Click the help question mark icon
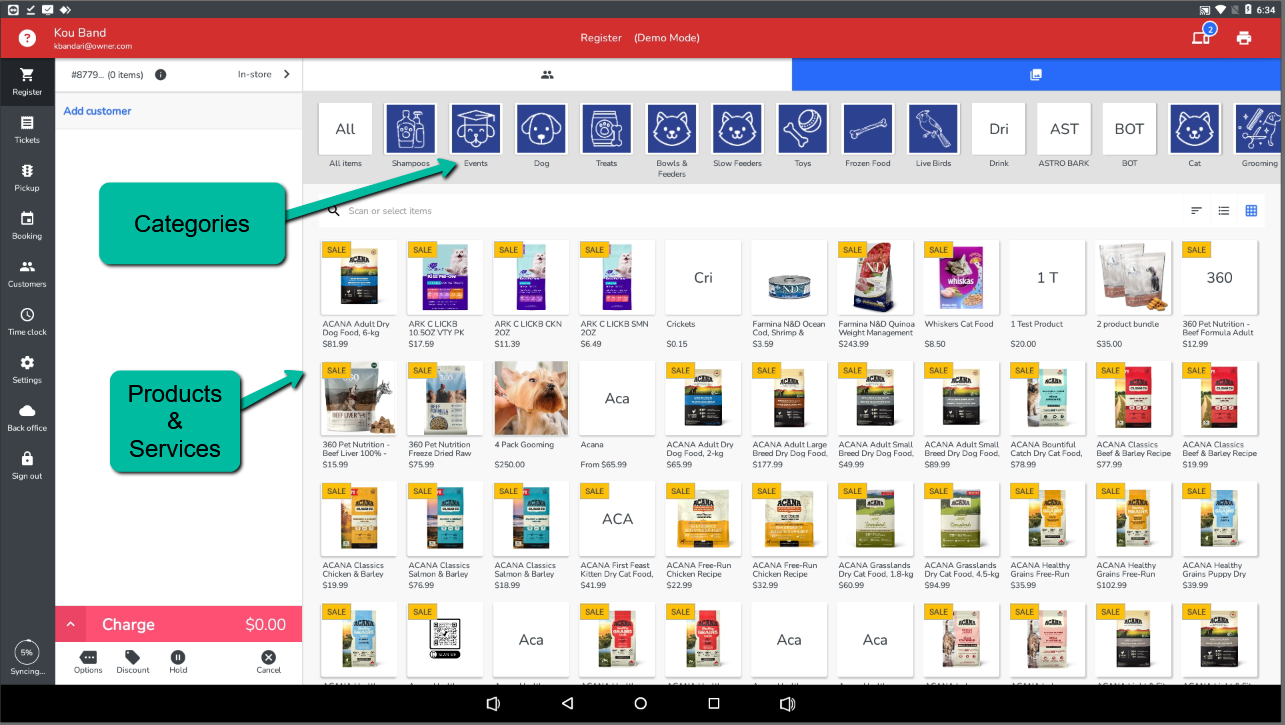Screen dimensions: 1285x725 pyautogui.click(x=27, y=38)
